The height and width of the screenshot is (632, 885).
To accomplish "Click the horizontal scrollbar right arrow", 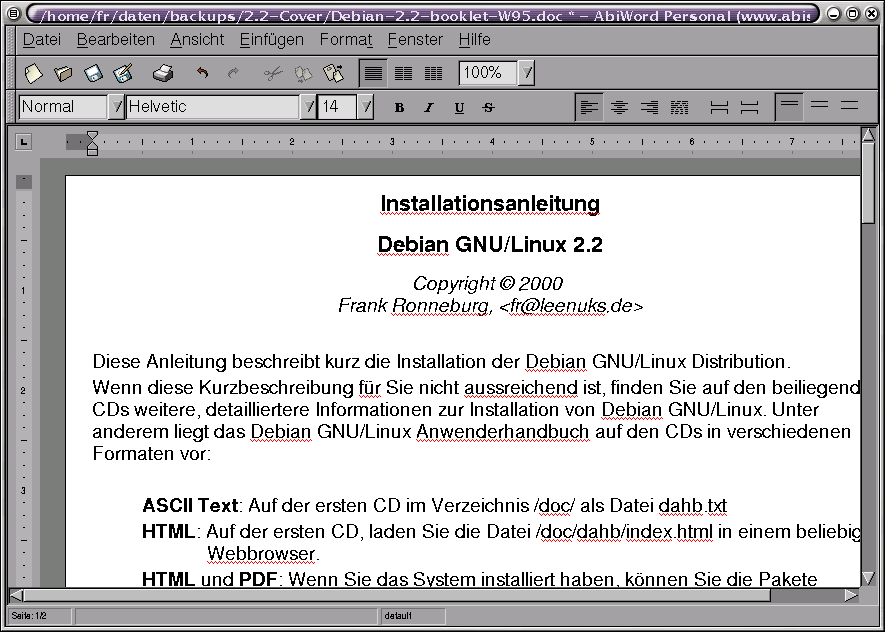I will click(x=851, y=595).
